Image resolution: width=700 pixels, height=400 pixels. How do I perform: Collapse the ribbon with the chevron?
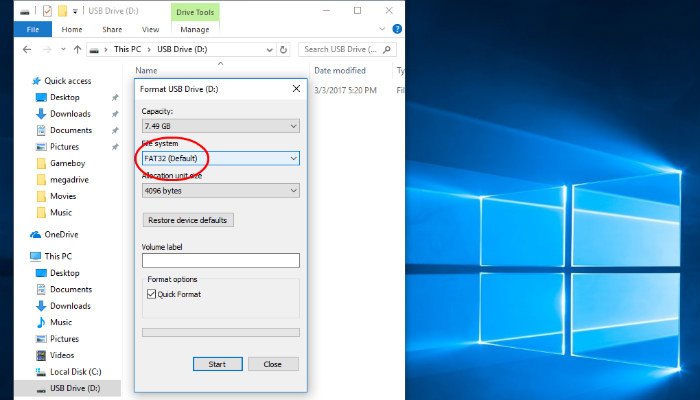[x=382, y=29]
